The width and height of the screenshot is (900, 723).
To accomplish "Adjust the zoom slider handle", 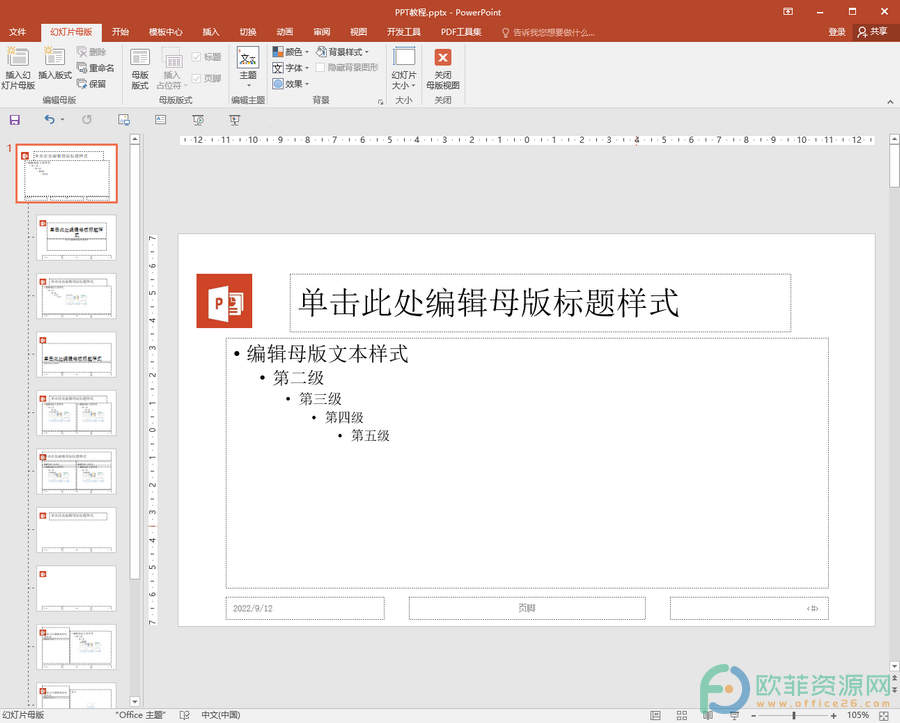I will pos(794,716).
